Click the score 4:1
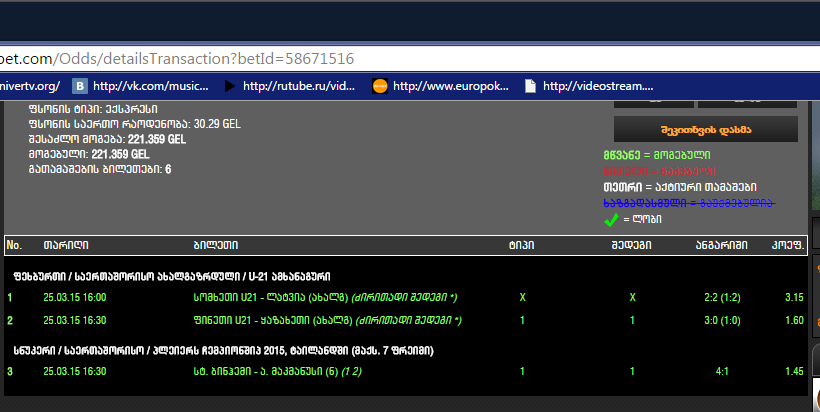This screenshot has height=412, width=820. [722, 372]
